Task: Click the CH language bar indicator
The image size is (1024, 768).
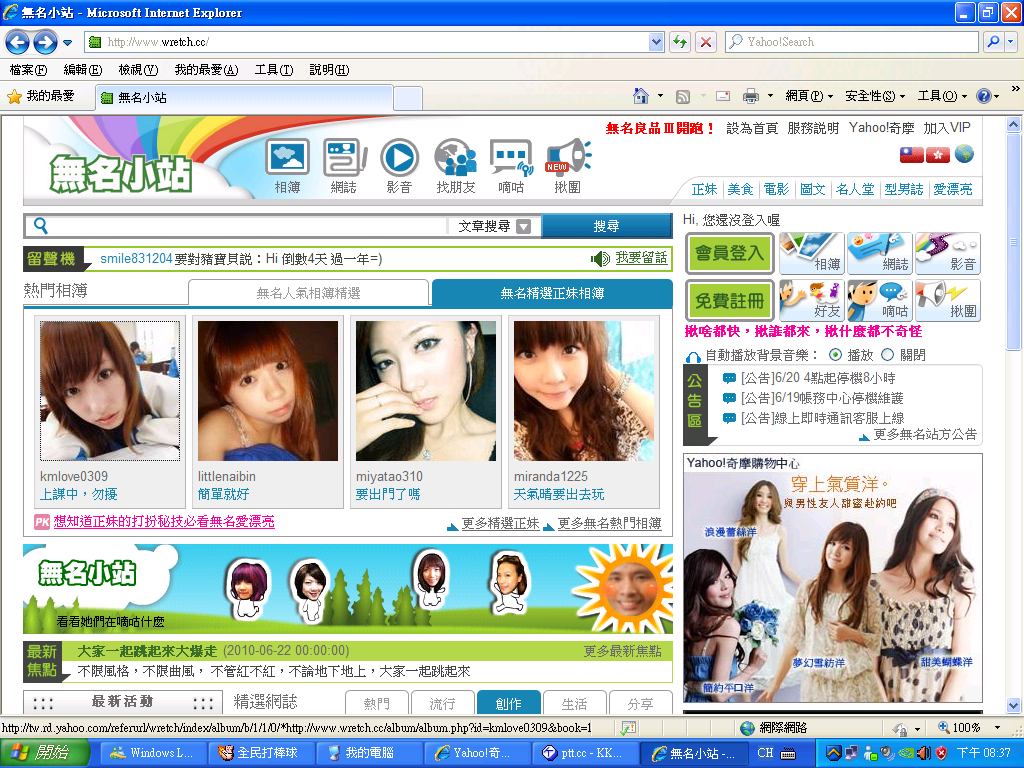Action: pos(765,753)
